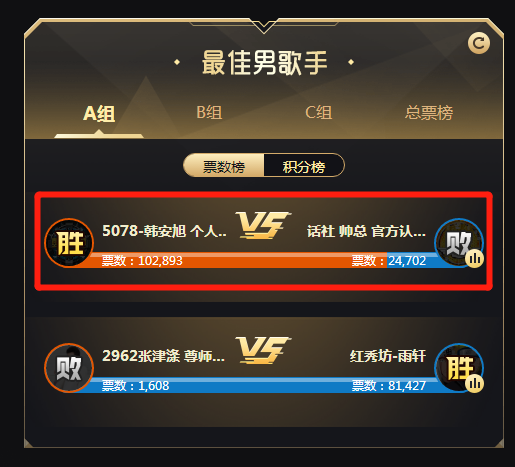Switch ranking toggle to 积分榜
This screenshot has height=467, width=515.
[x=304, y=166]
